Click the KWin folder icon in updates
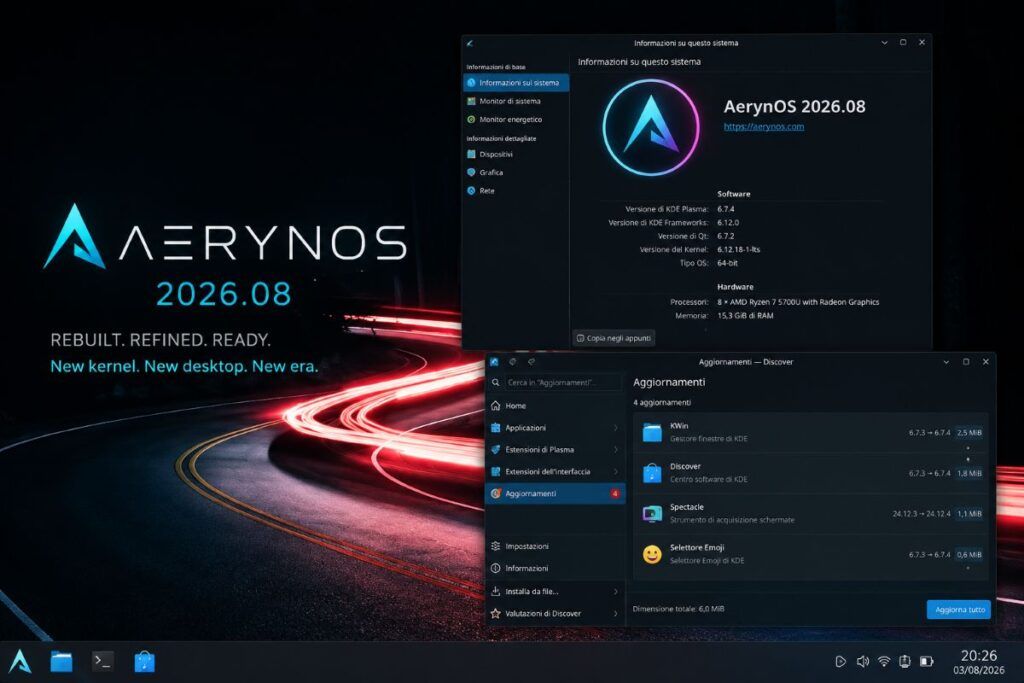This screenshot has height=683, width=1024. (652, 432)
